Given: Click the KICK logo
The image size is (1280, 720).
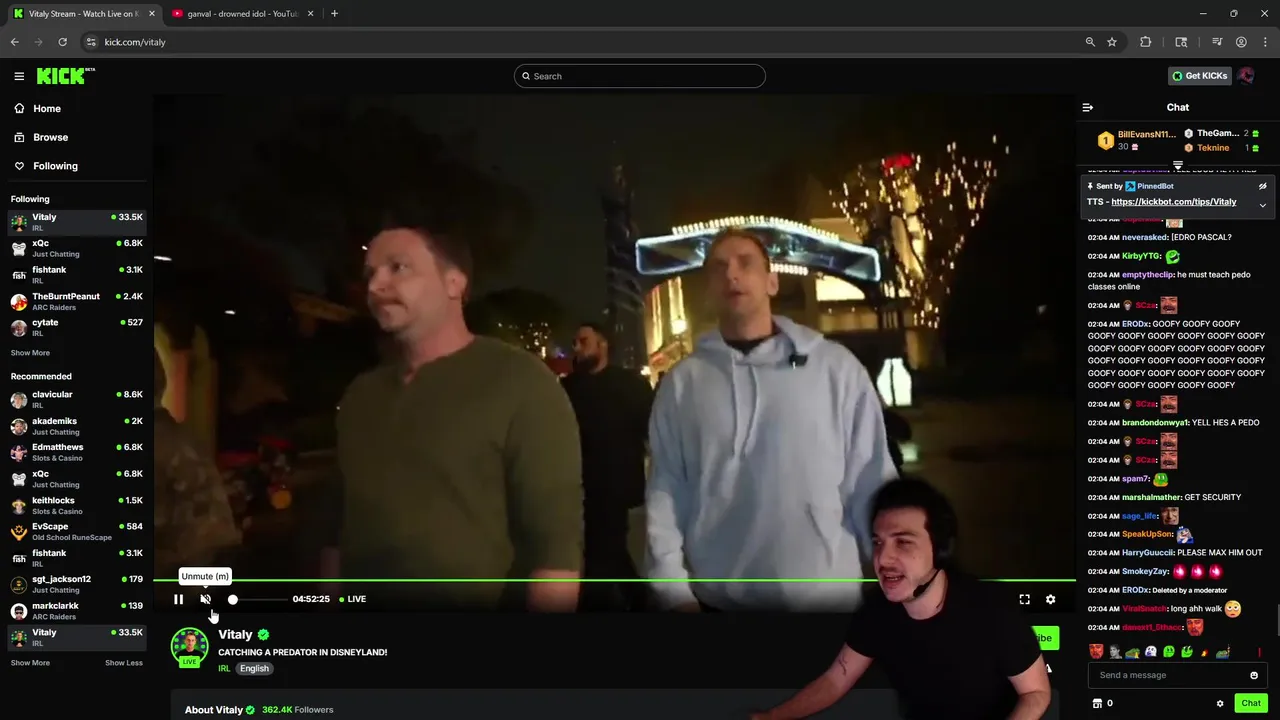Looking at the screenshot, I should point(65,76).
